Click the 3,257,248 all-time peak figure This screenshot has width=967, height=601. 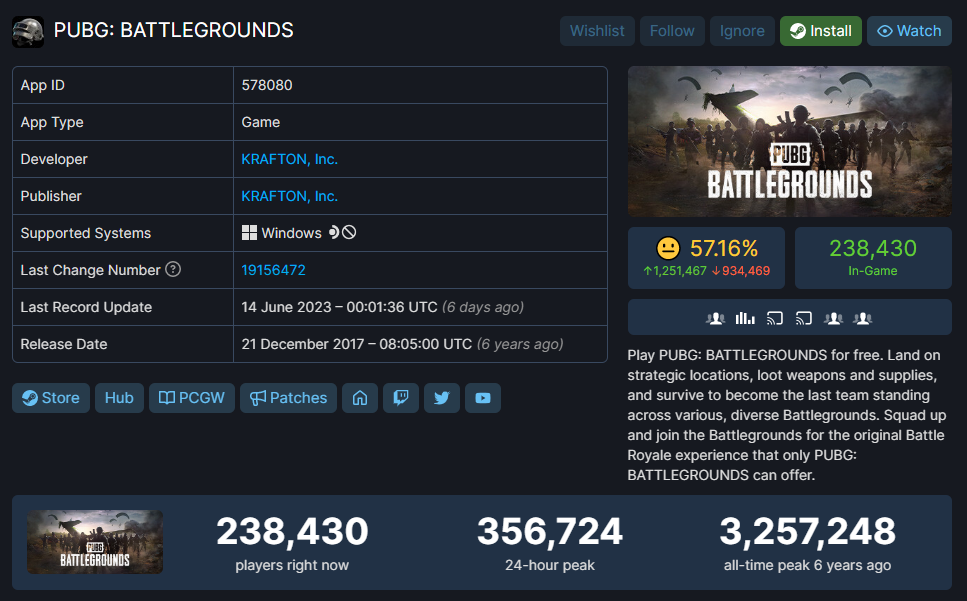807,531
